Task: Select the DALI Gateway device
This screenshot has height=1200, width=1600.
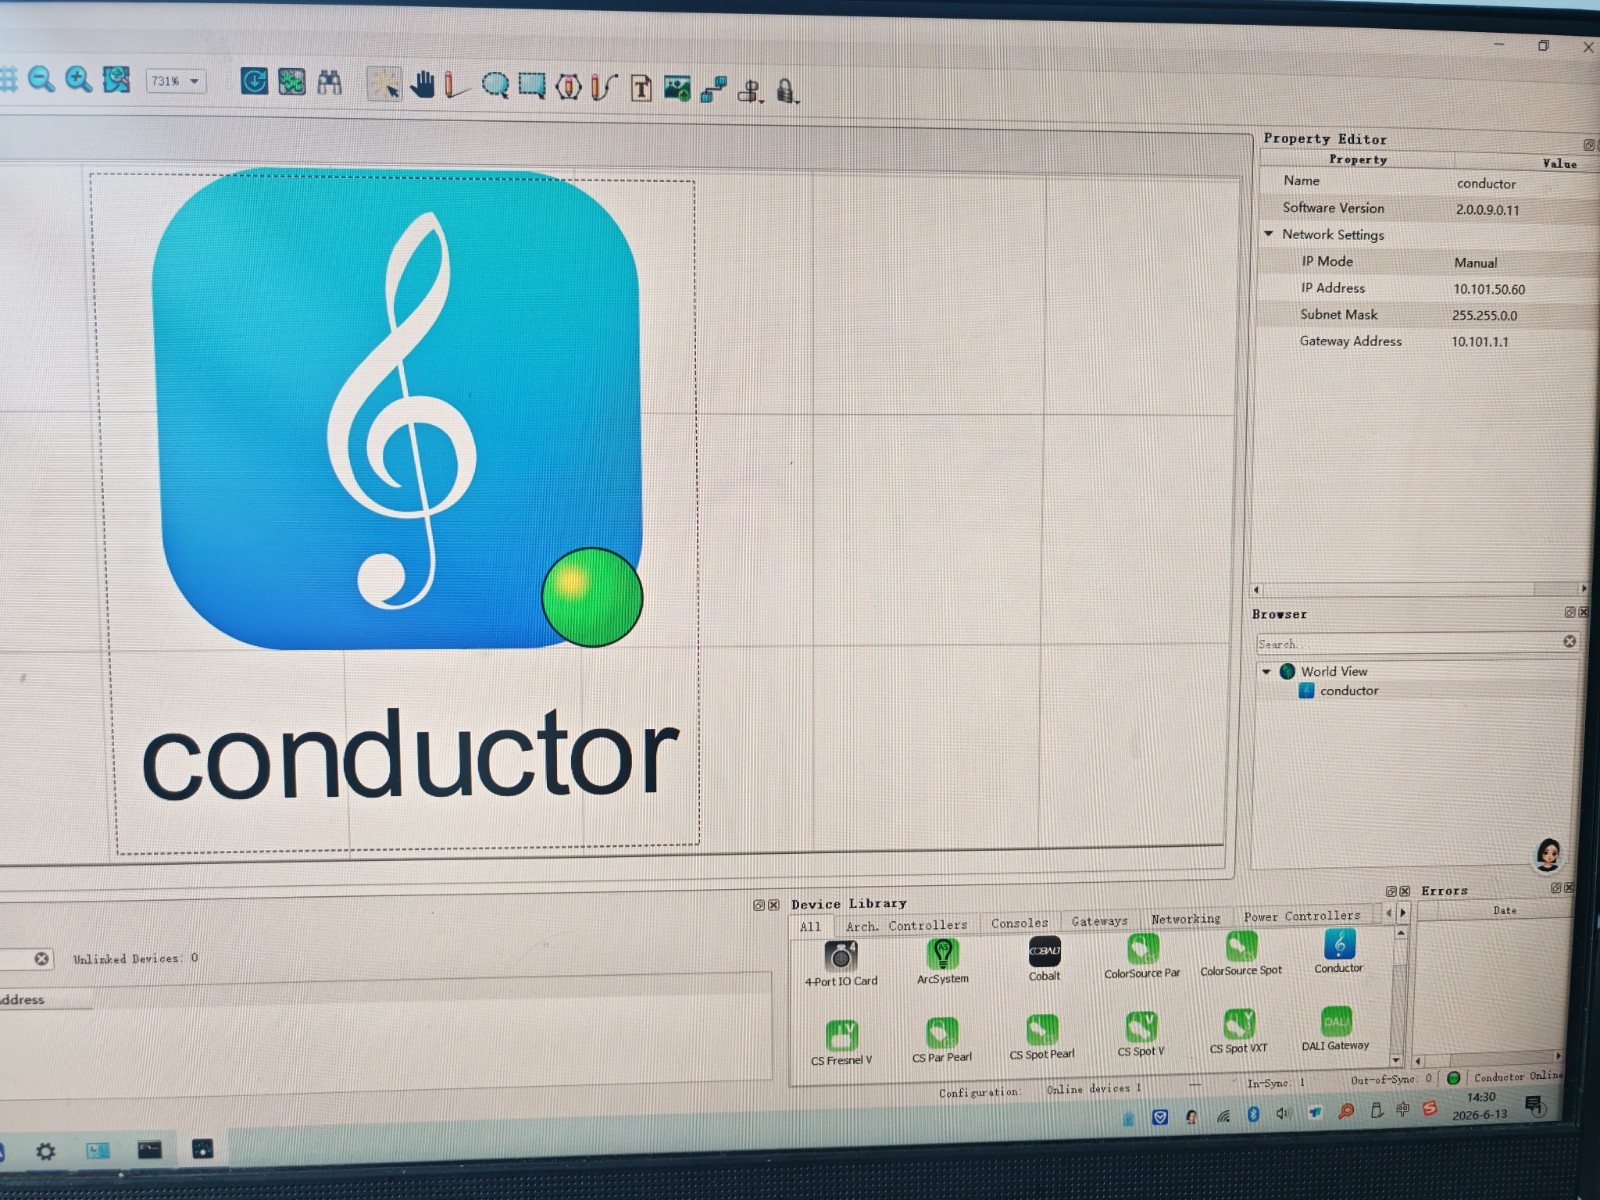Action: [1335, 1029]
